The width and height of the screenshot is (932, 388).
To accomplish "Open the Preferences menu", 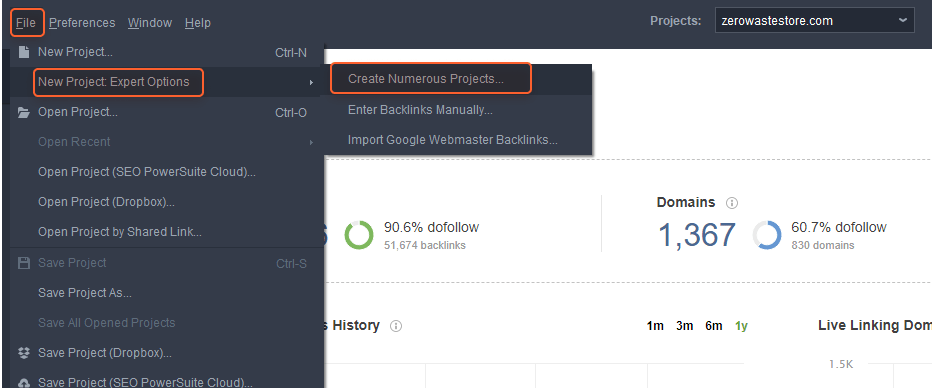I will [x=82, y=23].
